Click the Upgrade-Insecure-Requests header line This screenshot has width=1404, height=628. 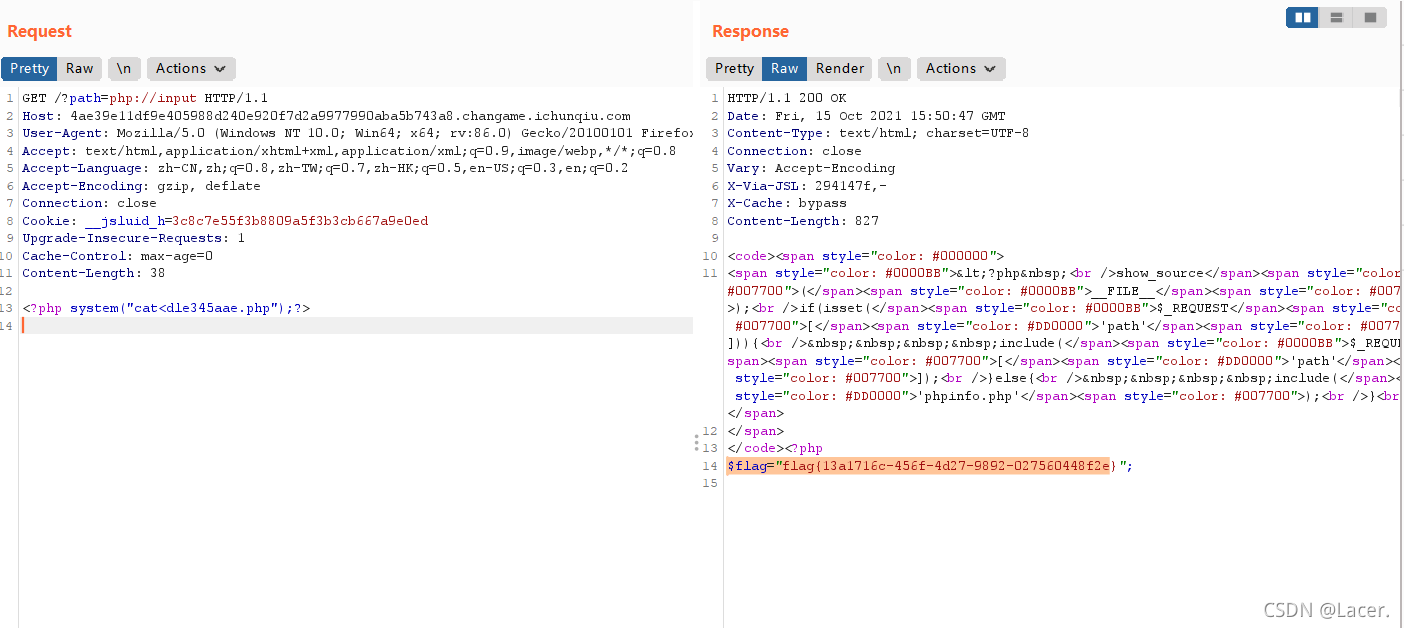(x=133, y=238)
